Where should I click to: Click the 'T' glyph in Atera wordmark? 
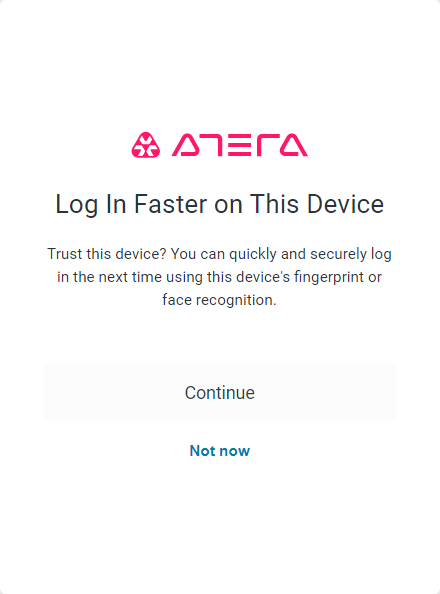213,145
